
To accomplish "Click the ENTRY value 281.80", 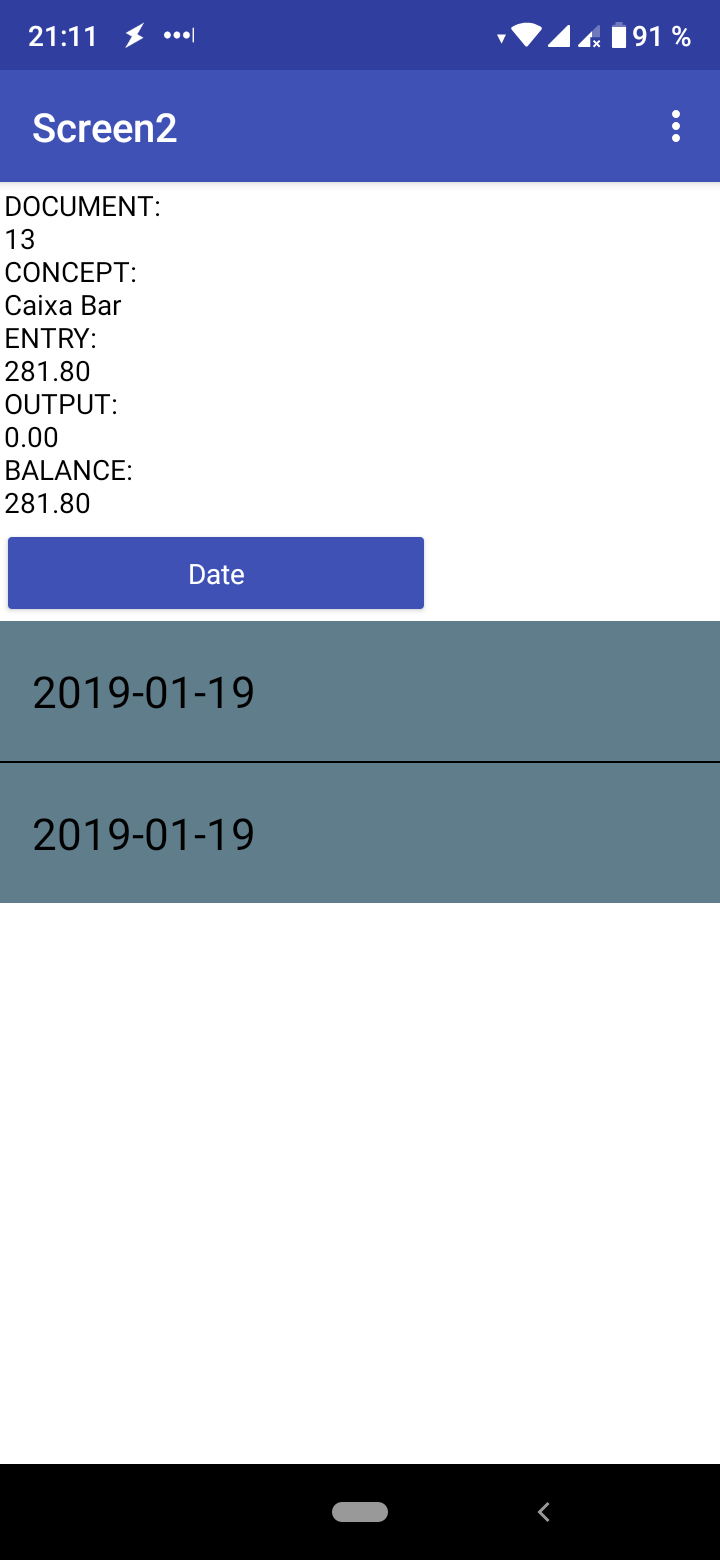I will [48, 371].
